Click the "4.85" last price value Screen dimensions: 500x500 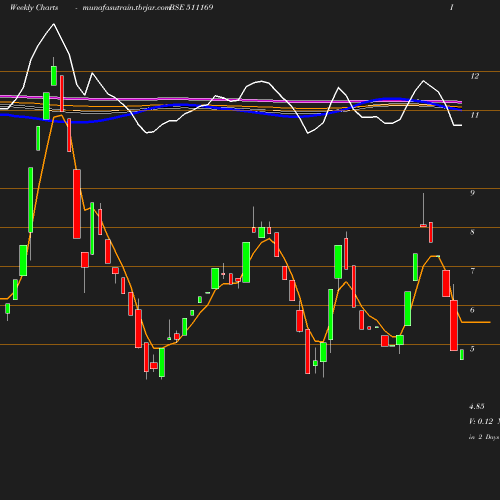[x=477, y=406]
